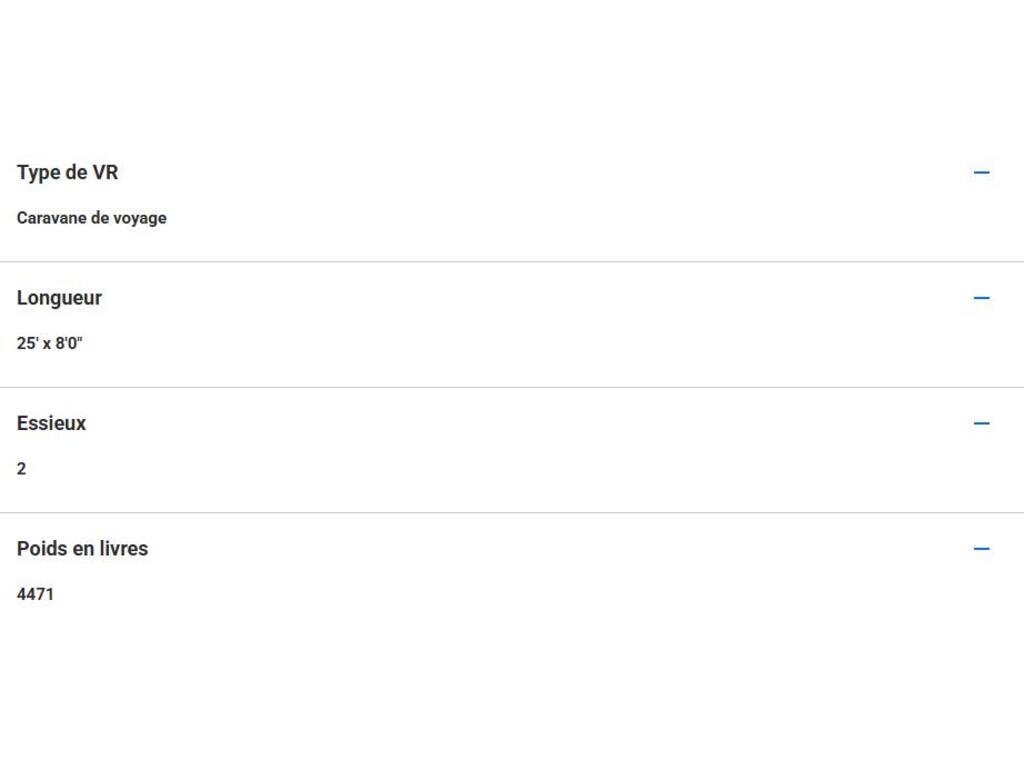This screenshot has height=768, width=1024.
Task: Toggle the Longueur section heading
Action: pyautogui.click(x=59, y=298)
